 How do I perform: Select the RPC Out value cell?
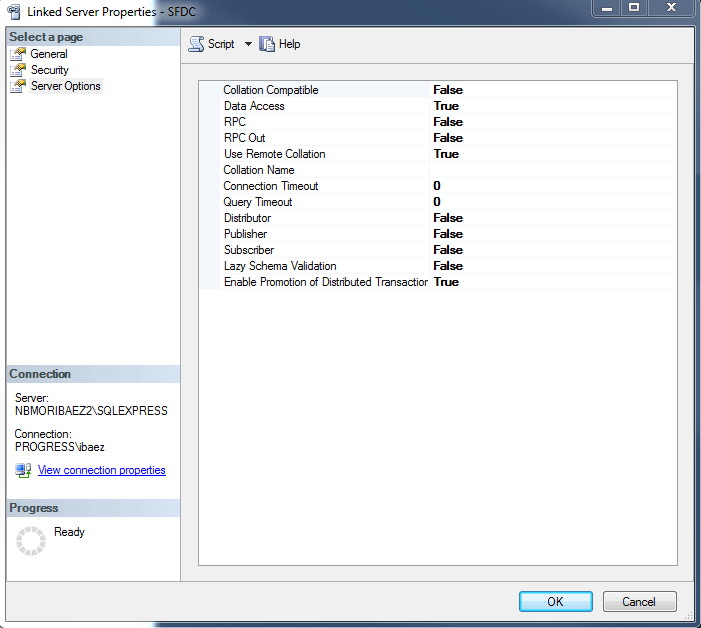tap(553, 138)
